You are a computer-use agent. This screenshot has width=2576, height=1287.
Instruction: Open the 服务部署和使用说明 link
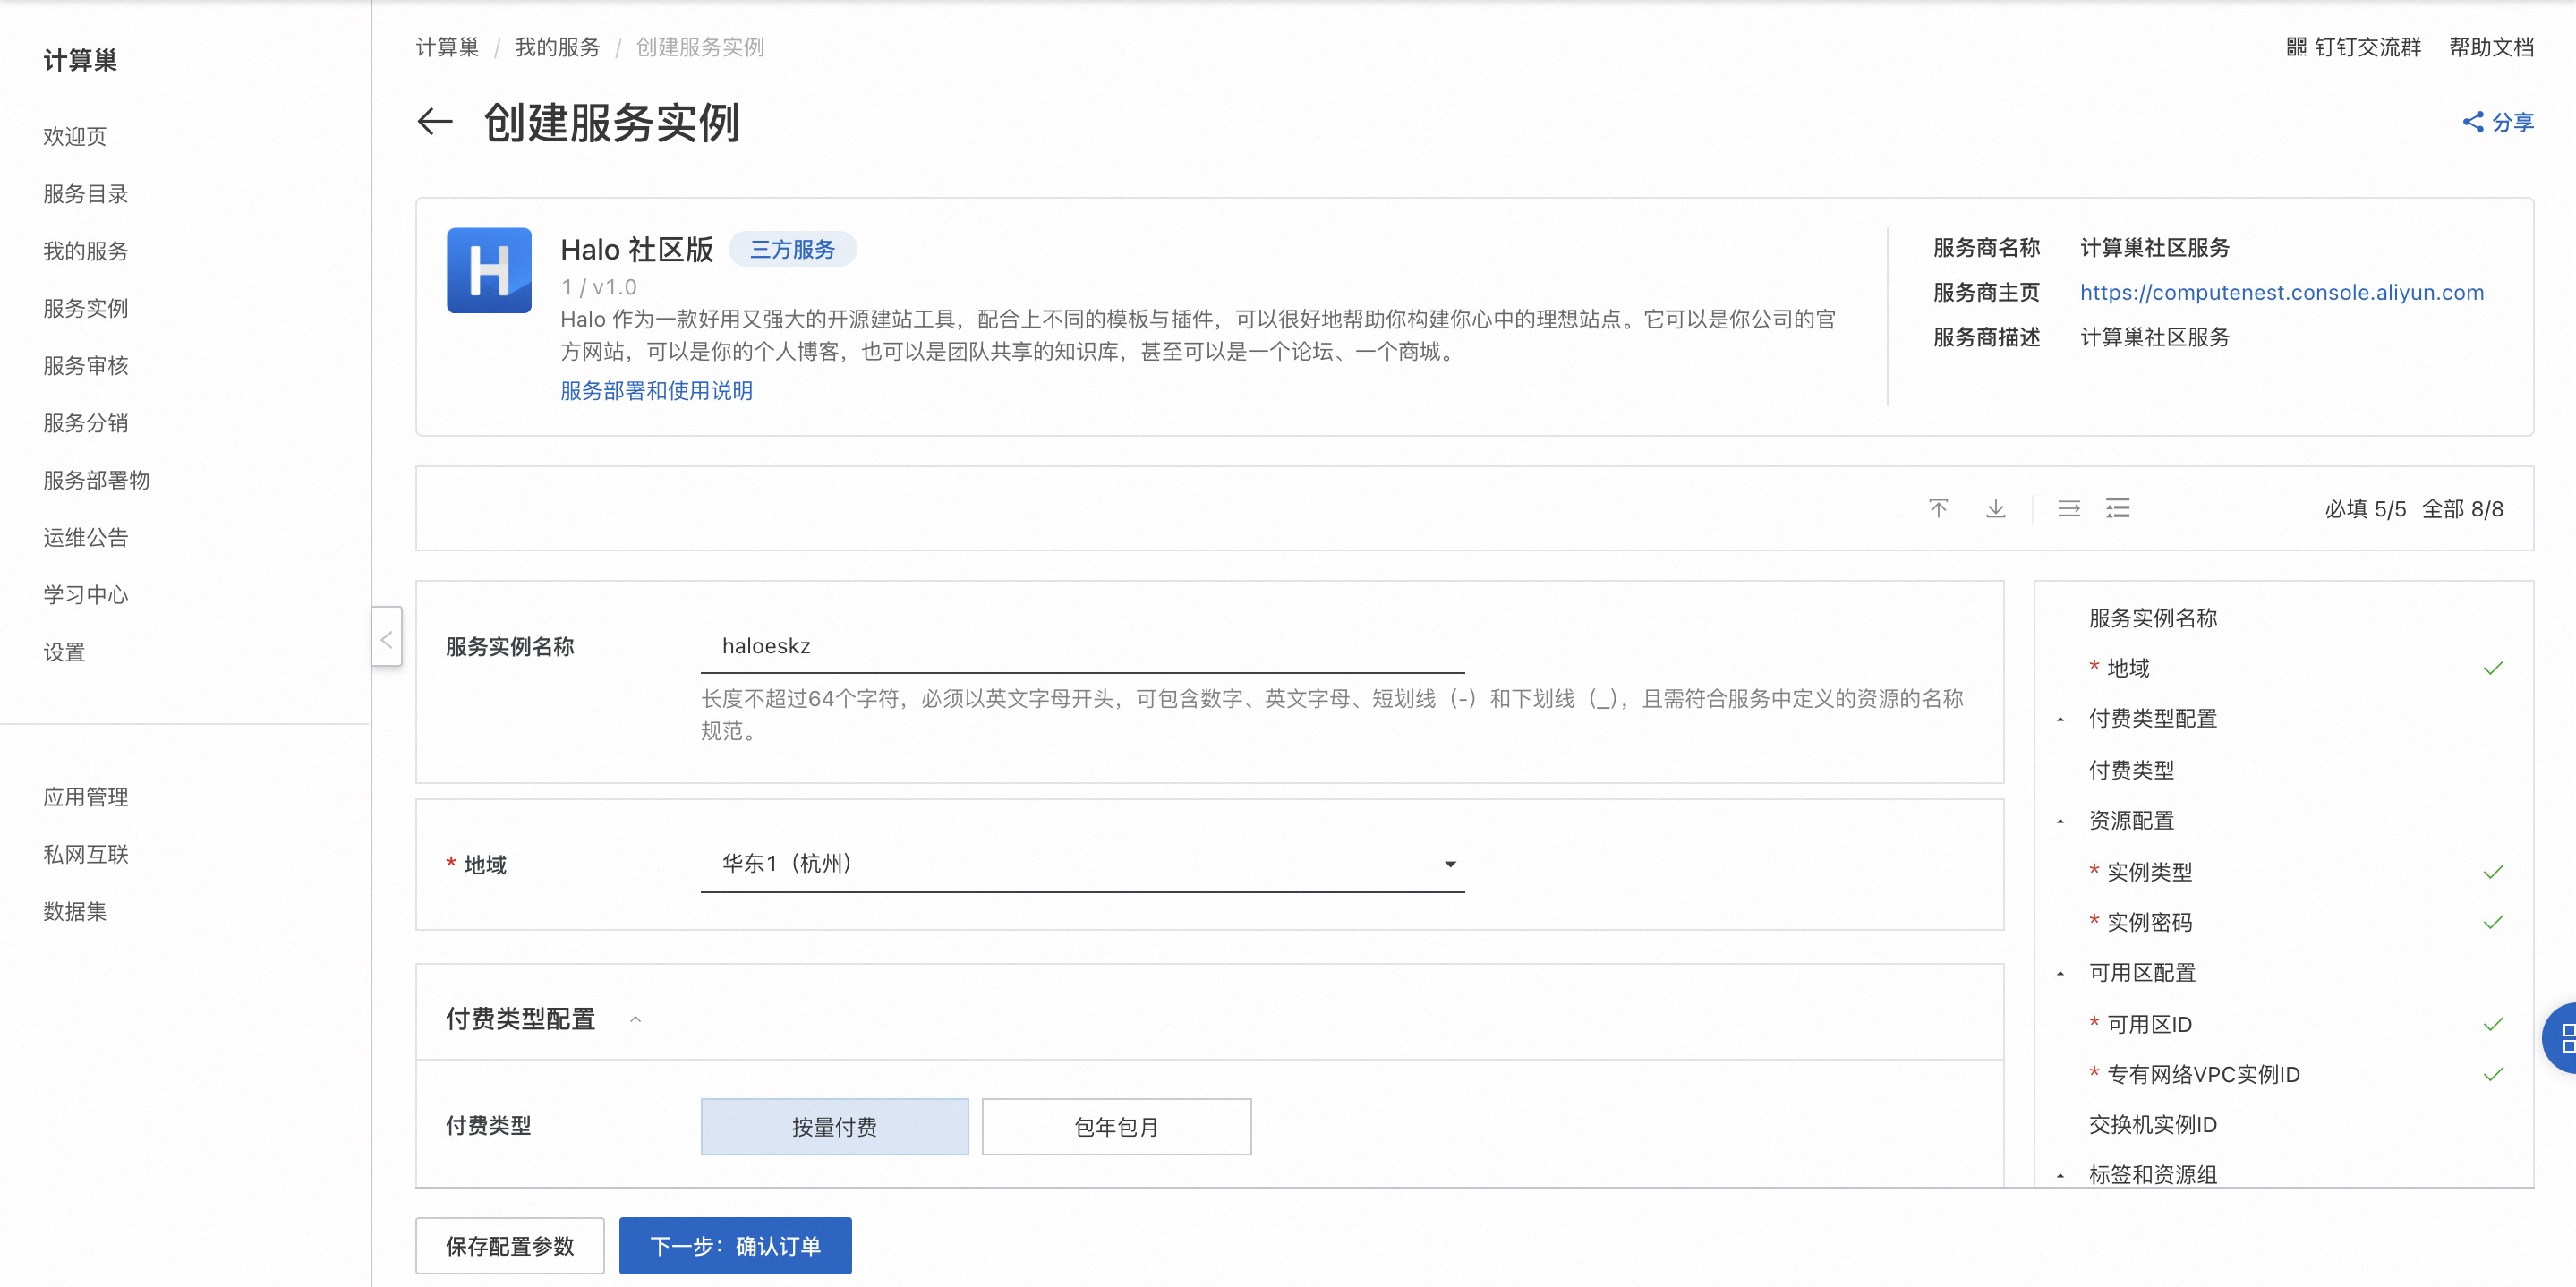click(656, 391)
